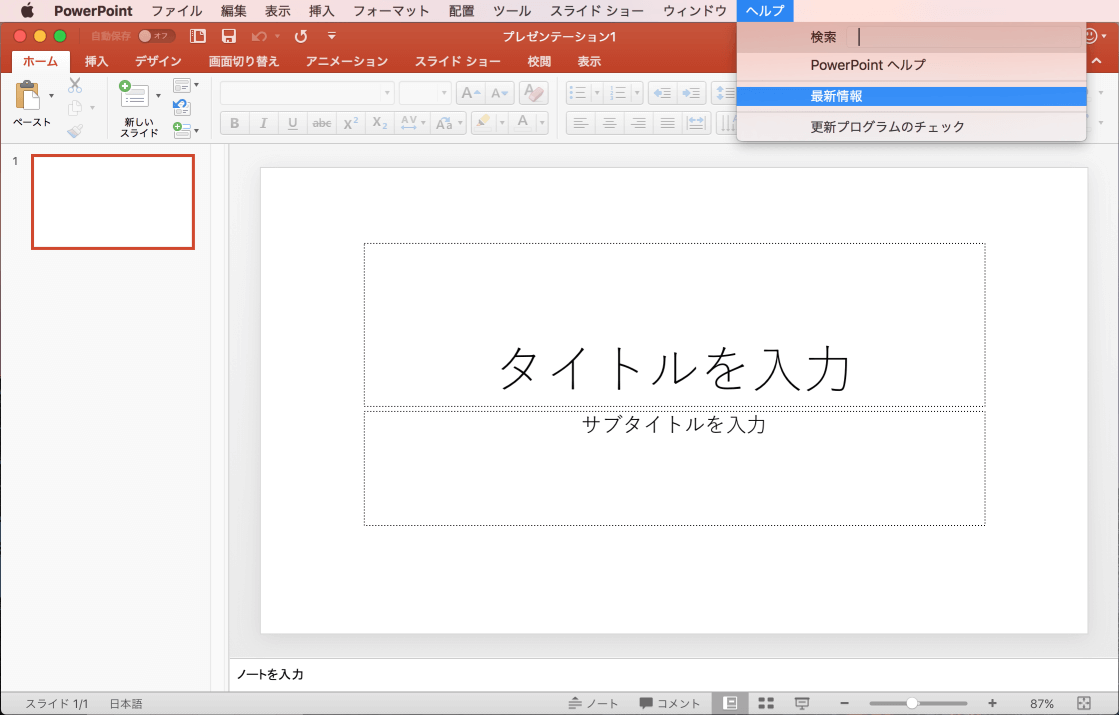
Task: Adjust the zoom slider handle
Action: 912,703
